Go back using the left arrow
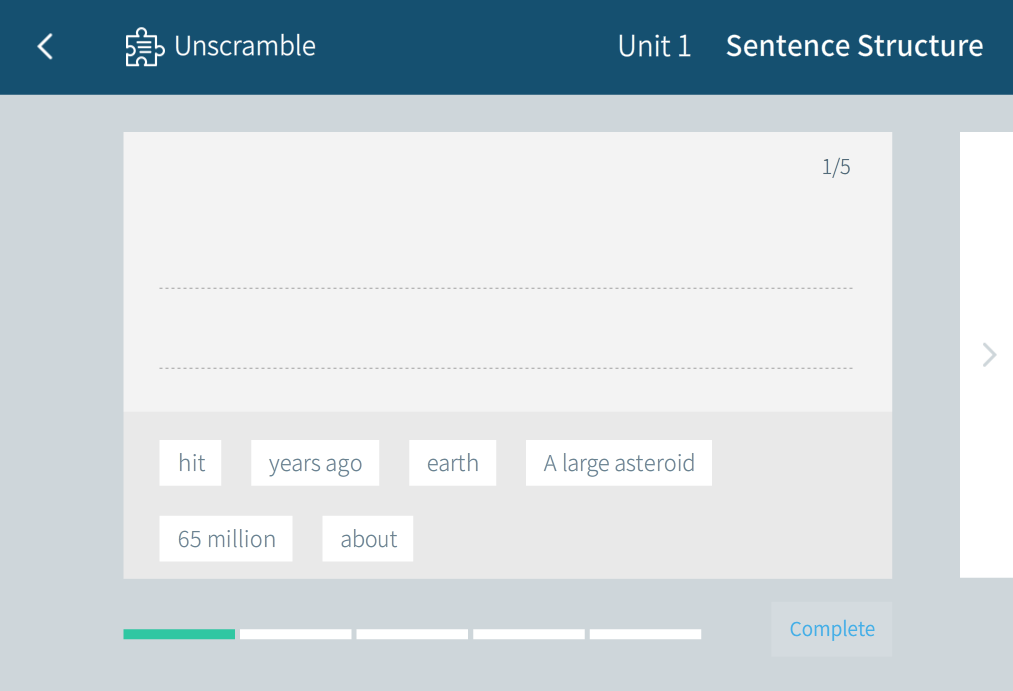Viewport: 1013px width, 691px height. click(x=45, y=47)
